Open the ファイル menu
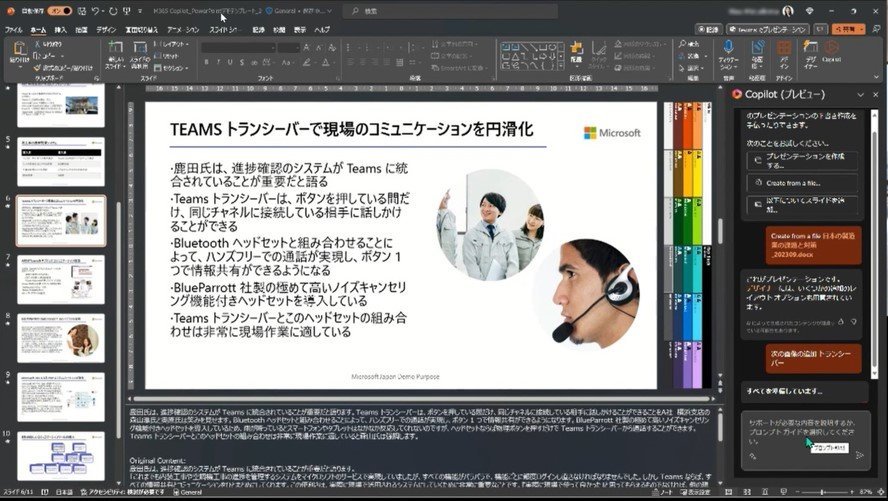The width and height of the screenshot is (888, 501). (x=13, y=30)
